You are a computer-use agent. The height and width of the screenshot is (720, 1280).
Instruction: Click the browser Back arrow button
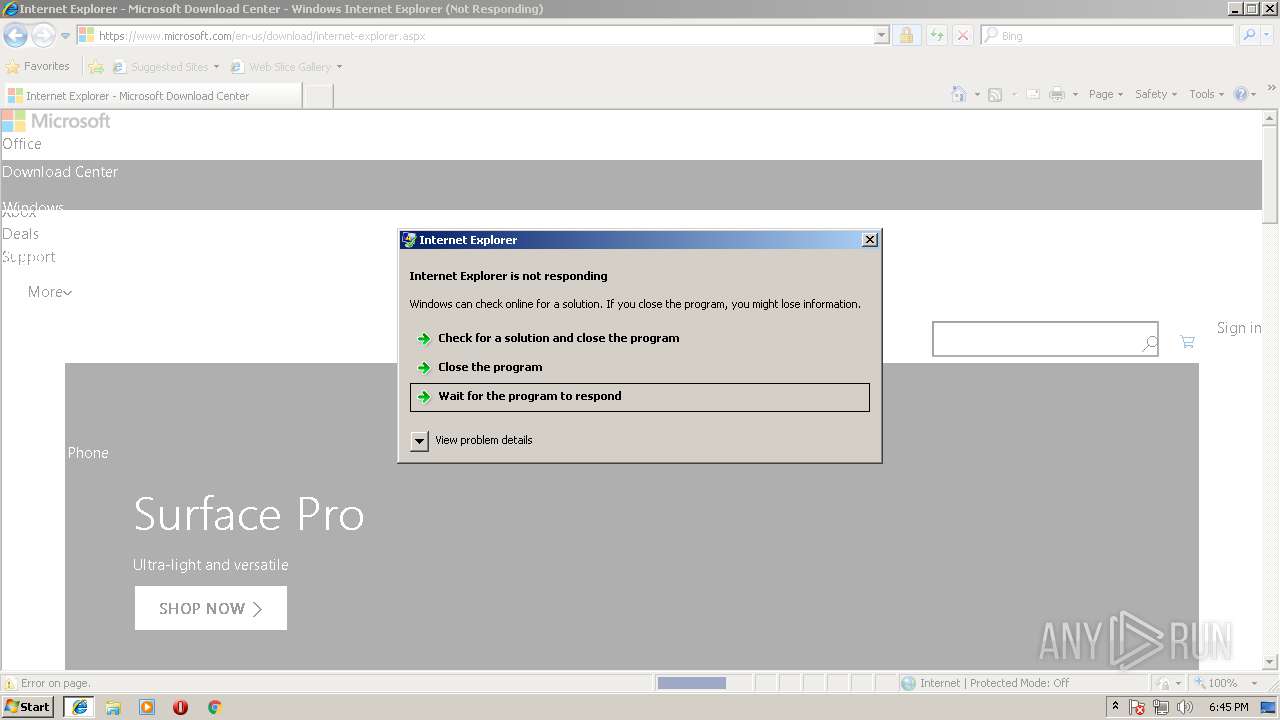point(15,36)
